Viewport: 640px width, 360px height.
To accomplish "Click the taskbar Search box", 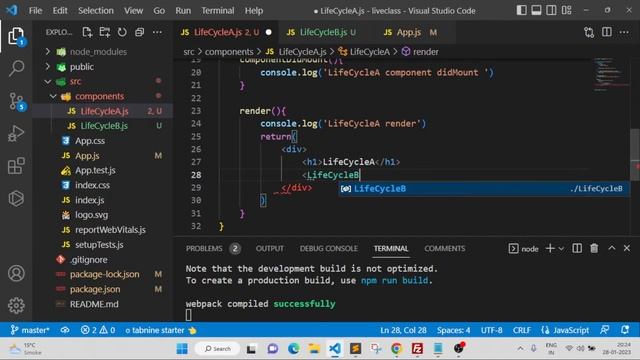I will pyautogui.click(x=218, y=349).
